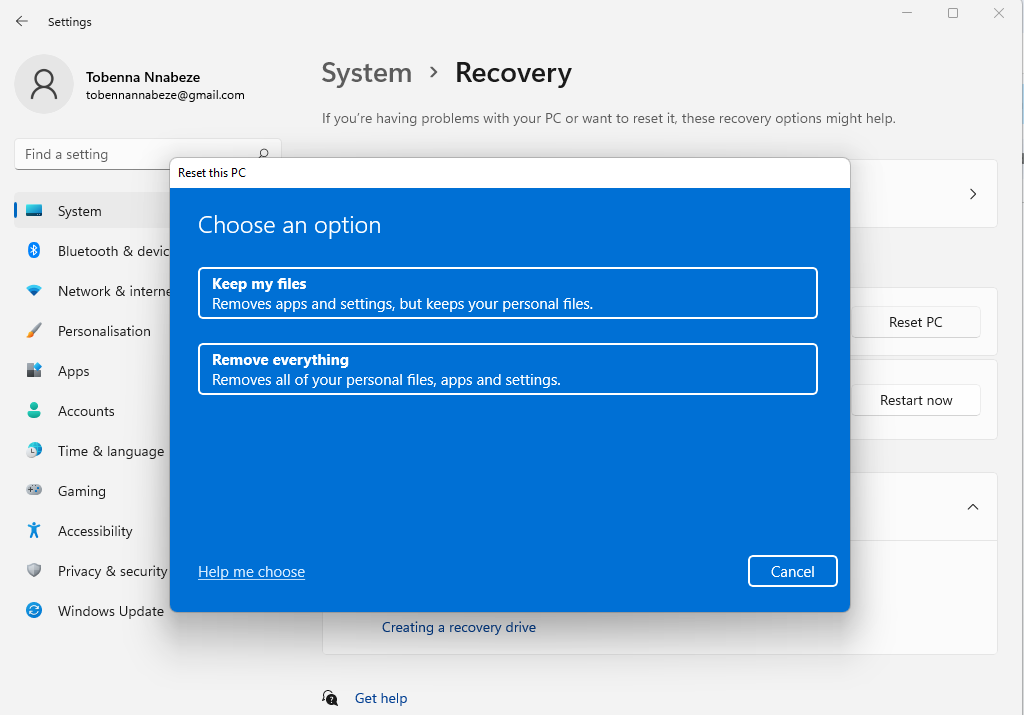Open Windows Update from sidebar
This screenshot has height=715, width=1024.
[110, 611]
